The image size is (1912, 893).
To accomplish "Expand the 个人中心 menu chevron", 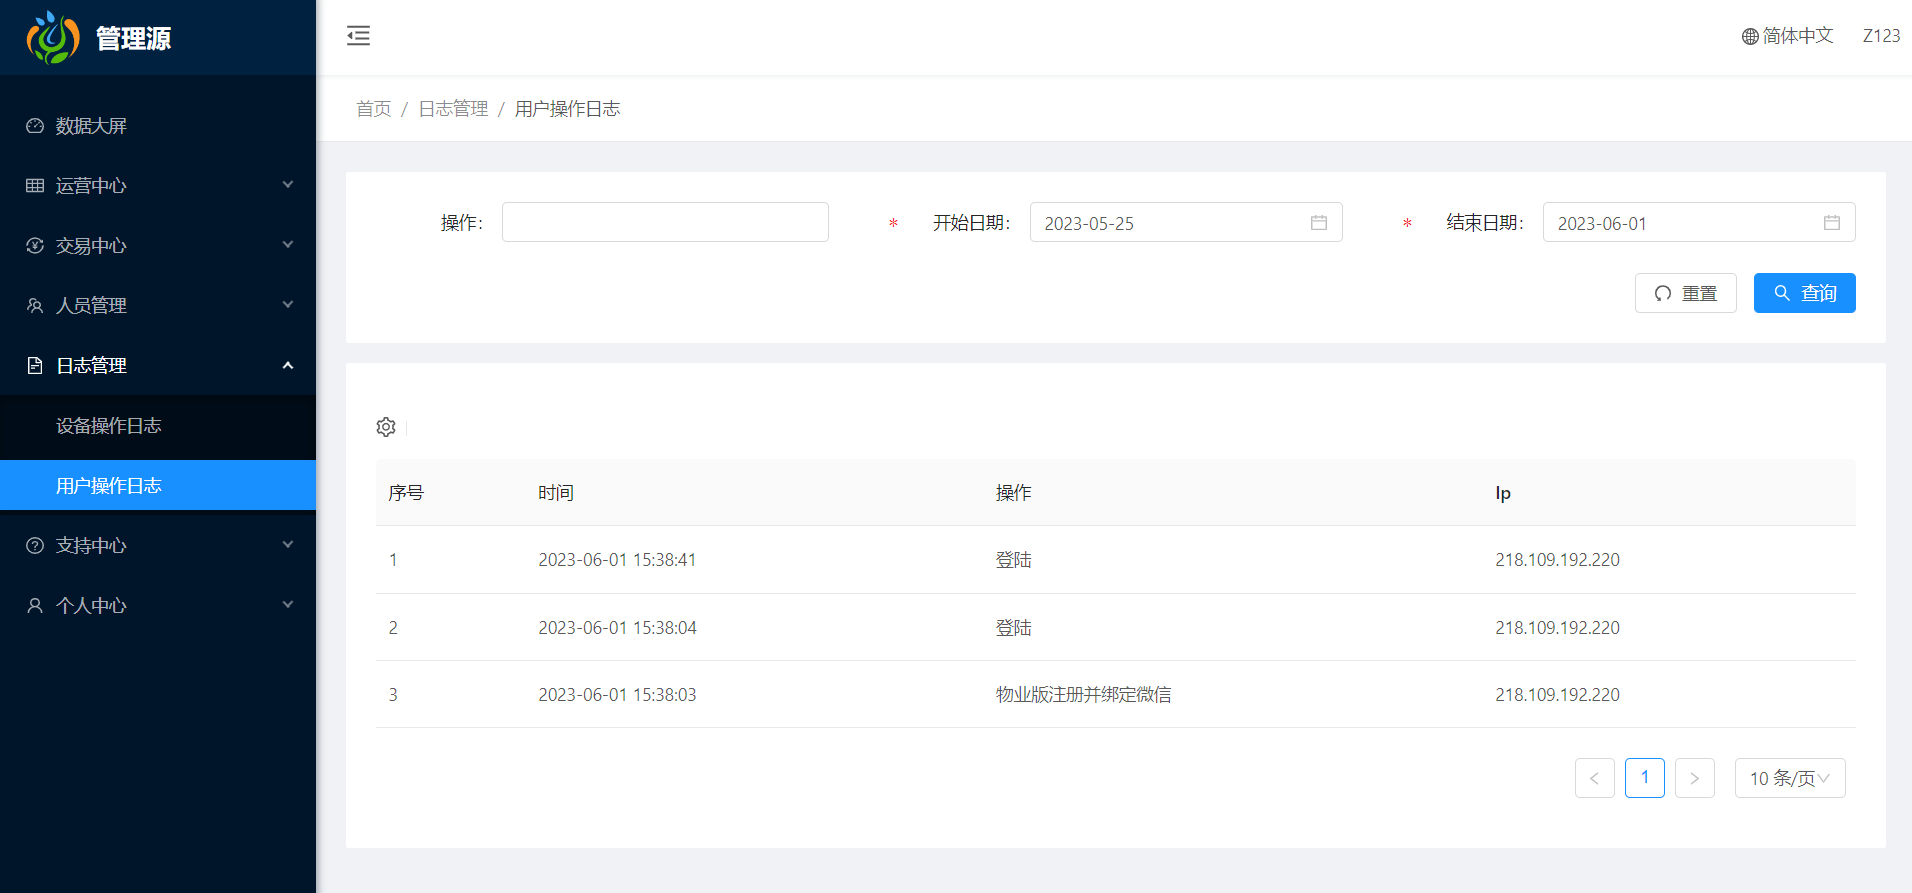I will (288, 605).
